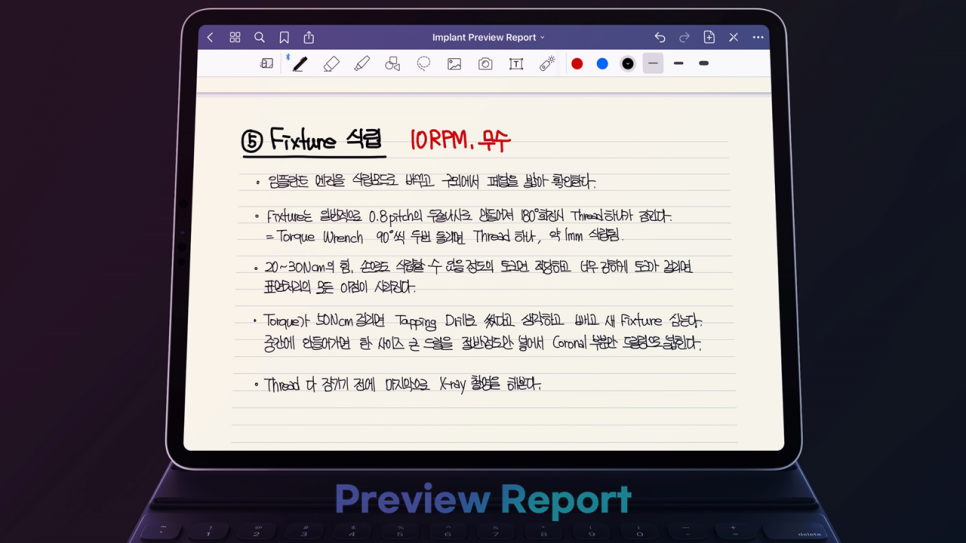Select the thin stroke width
The width and height of the screenshot is (966, 543).
coord(653,64)
